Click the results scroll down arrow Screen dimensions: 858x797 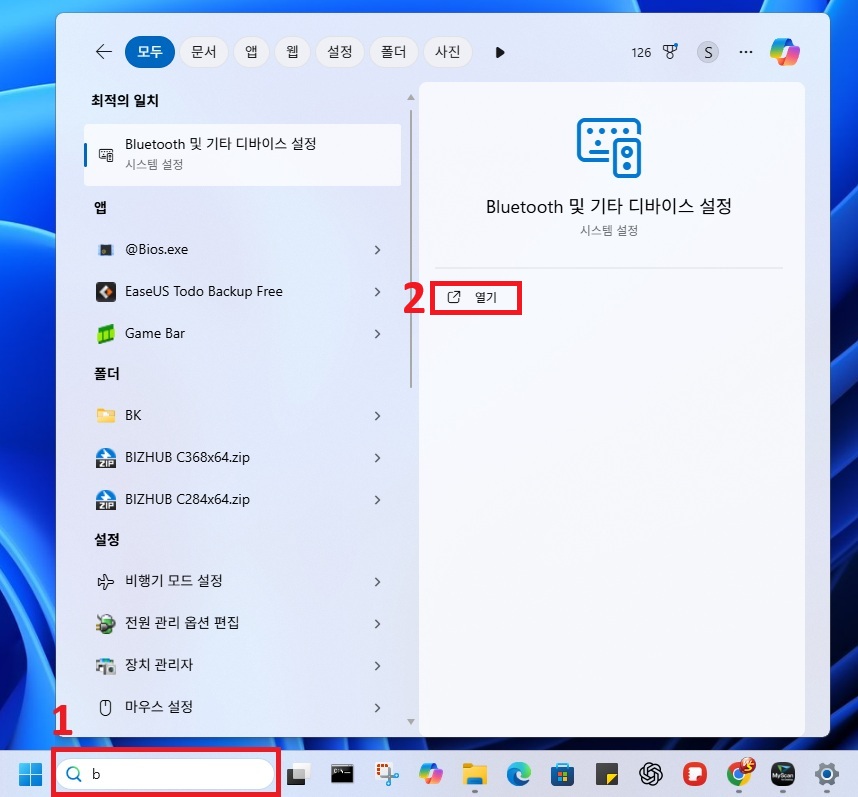411,722
